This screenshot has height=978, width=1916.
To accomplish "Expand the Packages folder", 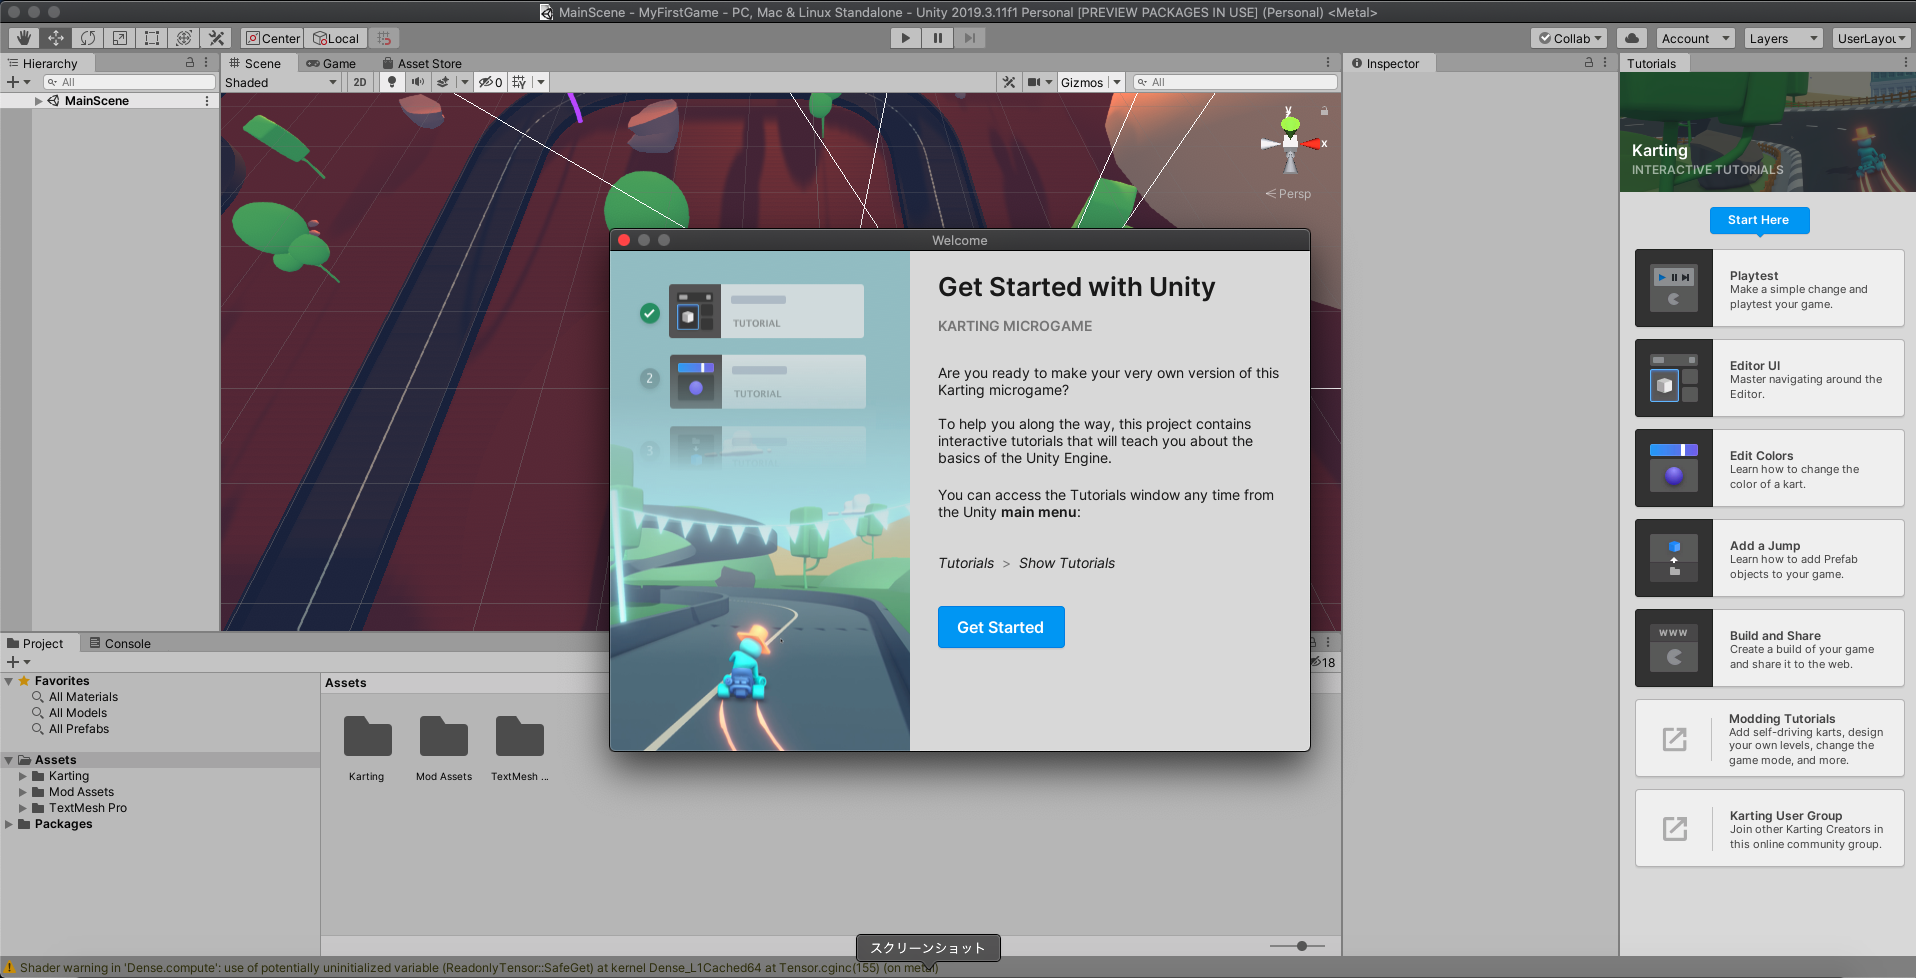I will (9, 824).
